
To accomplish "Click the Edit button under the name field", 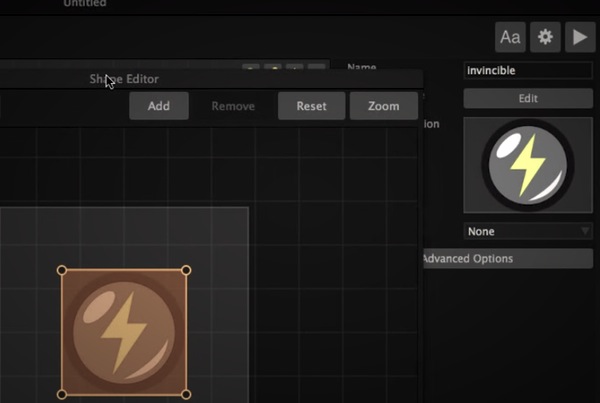I will [x=528, y=98].
